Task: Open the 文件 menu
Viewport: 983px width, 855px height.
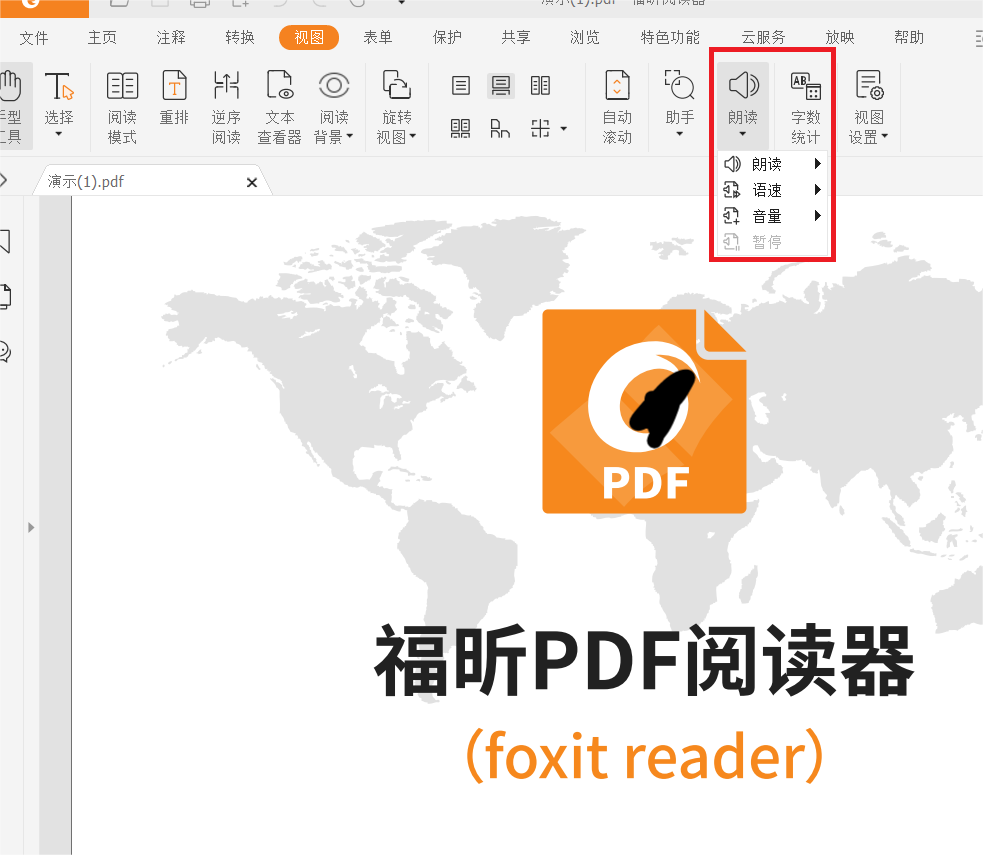Action: pyautogui.click(x=33, y=37)
